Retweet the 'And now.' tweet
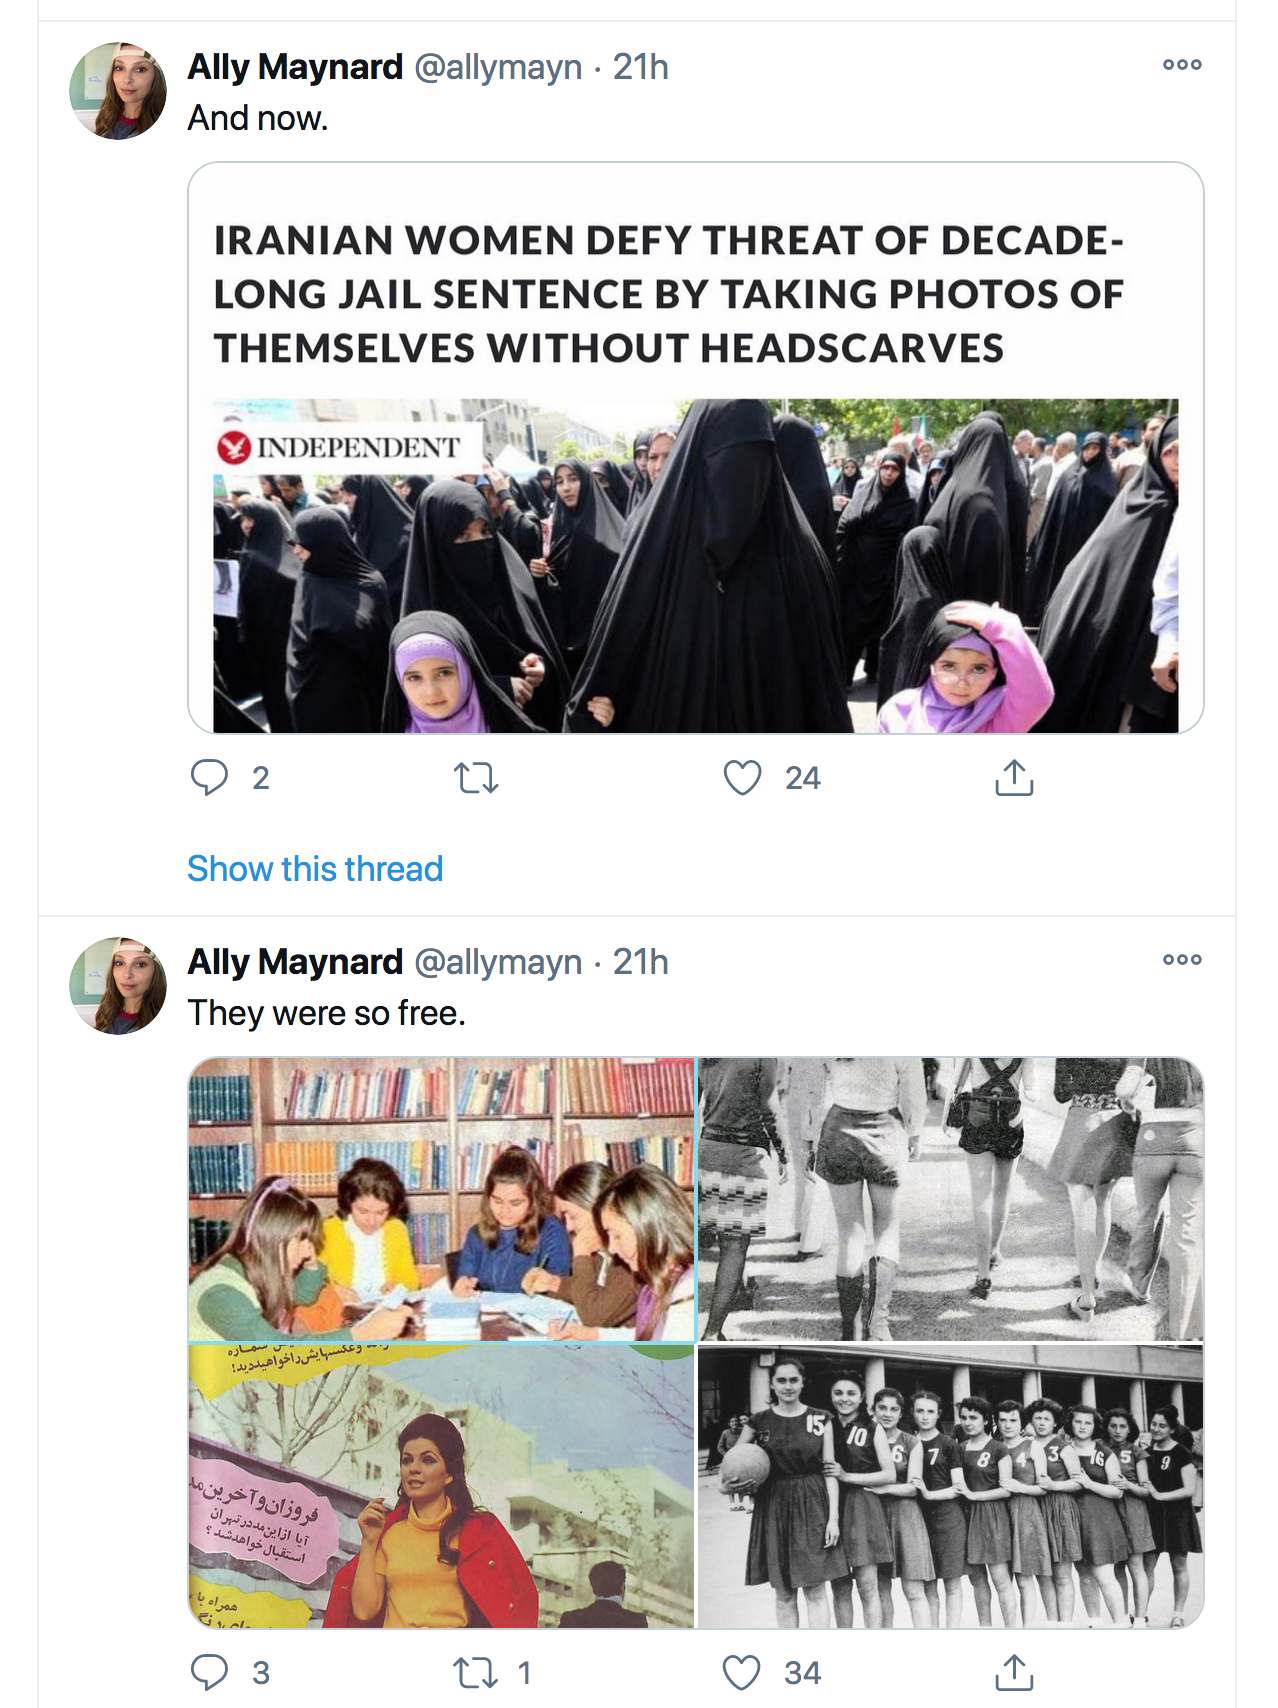 (x=476, y=777)
